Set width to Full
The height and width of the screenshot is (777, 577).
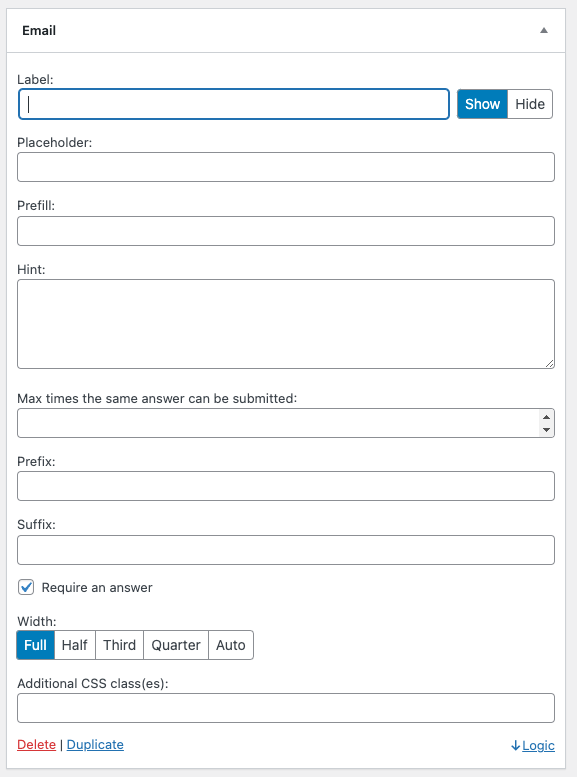point(36,645)
